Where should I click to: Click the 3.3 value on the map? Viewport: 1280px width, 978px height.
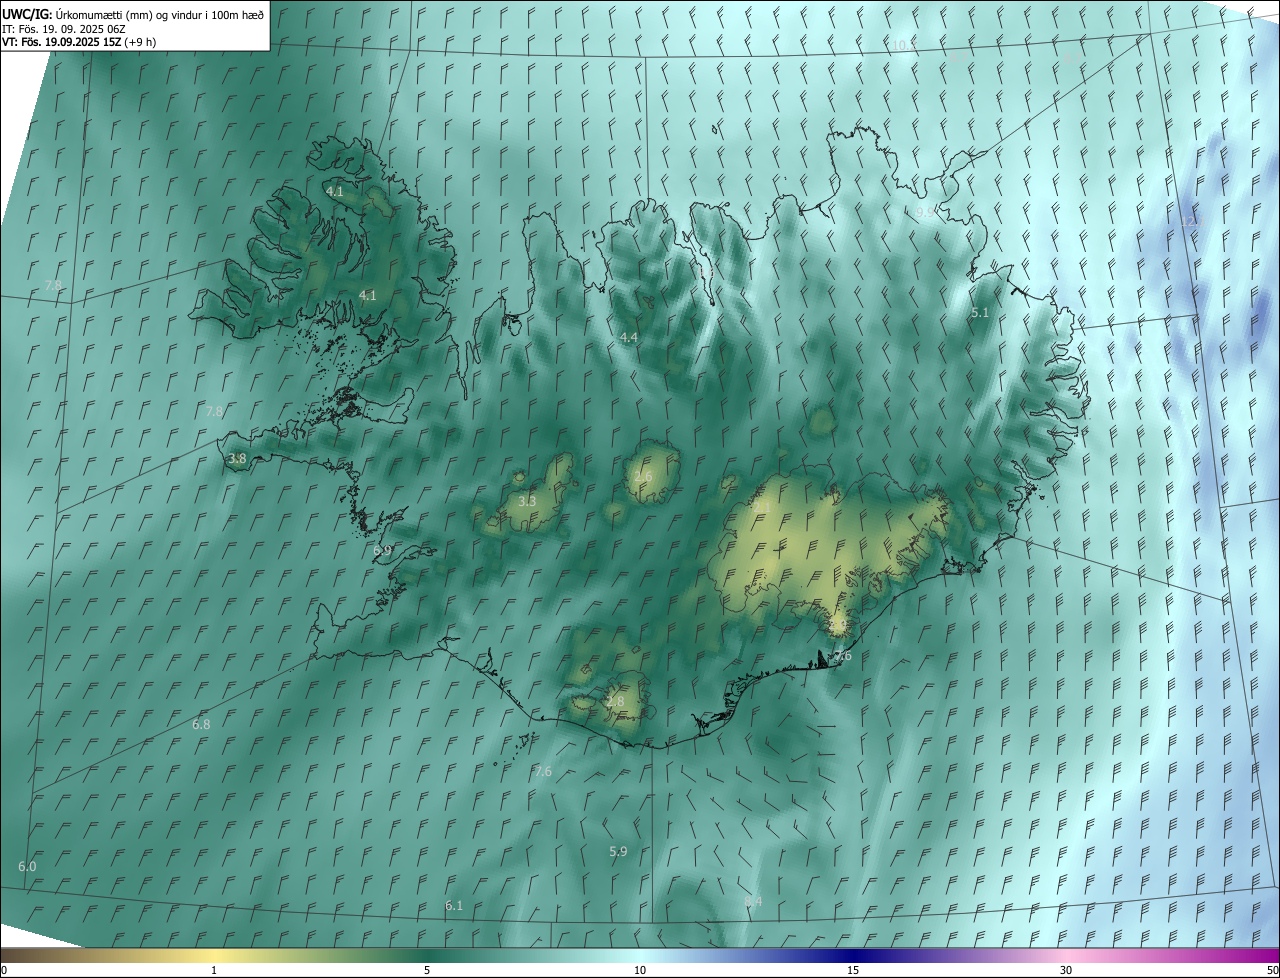coord(527,501)
